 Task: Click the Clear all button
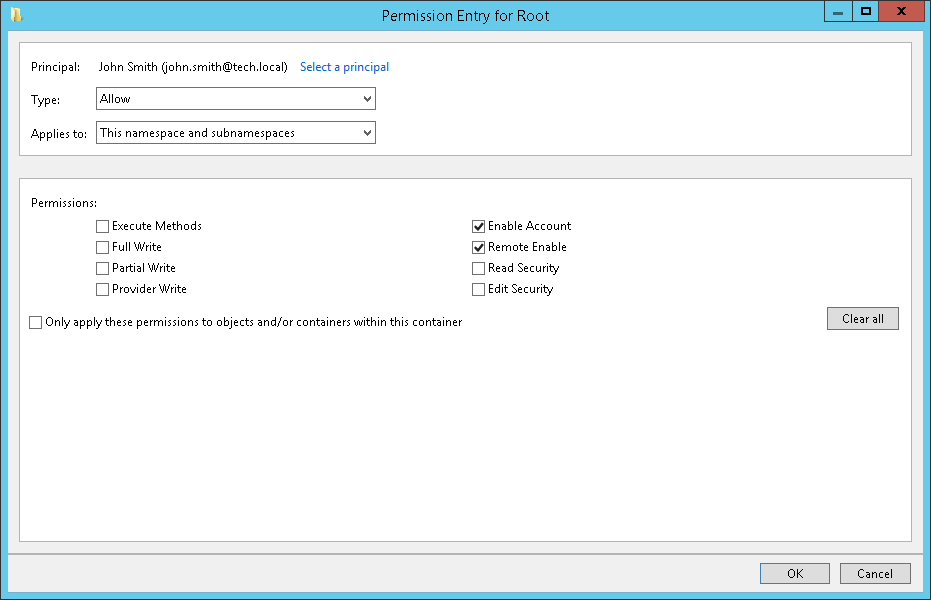pyautogui.click(x=862, y=318)
